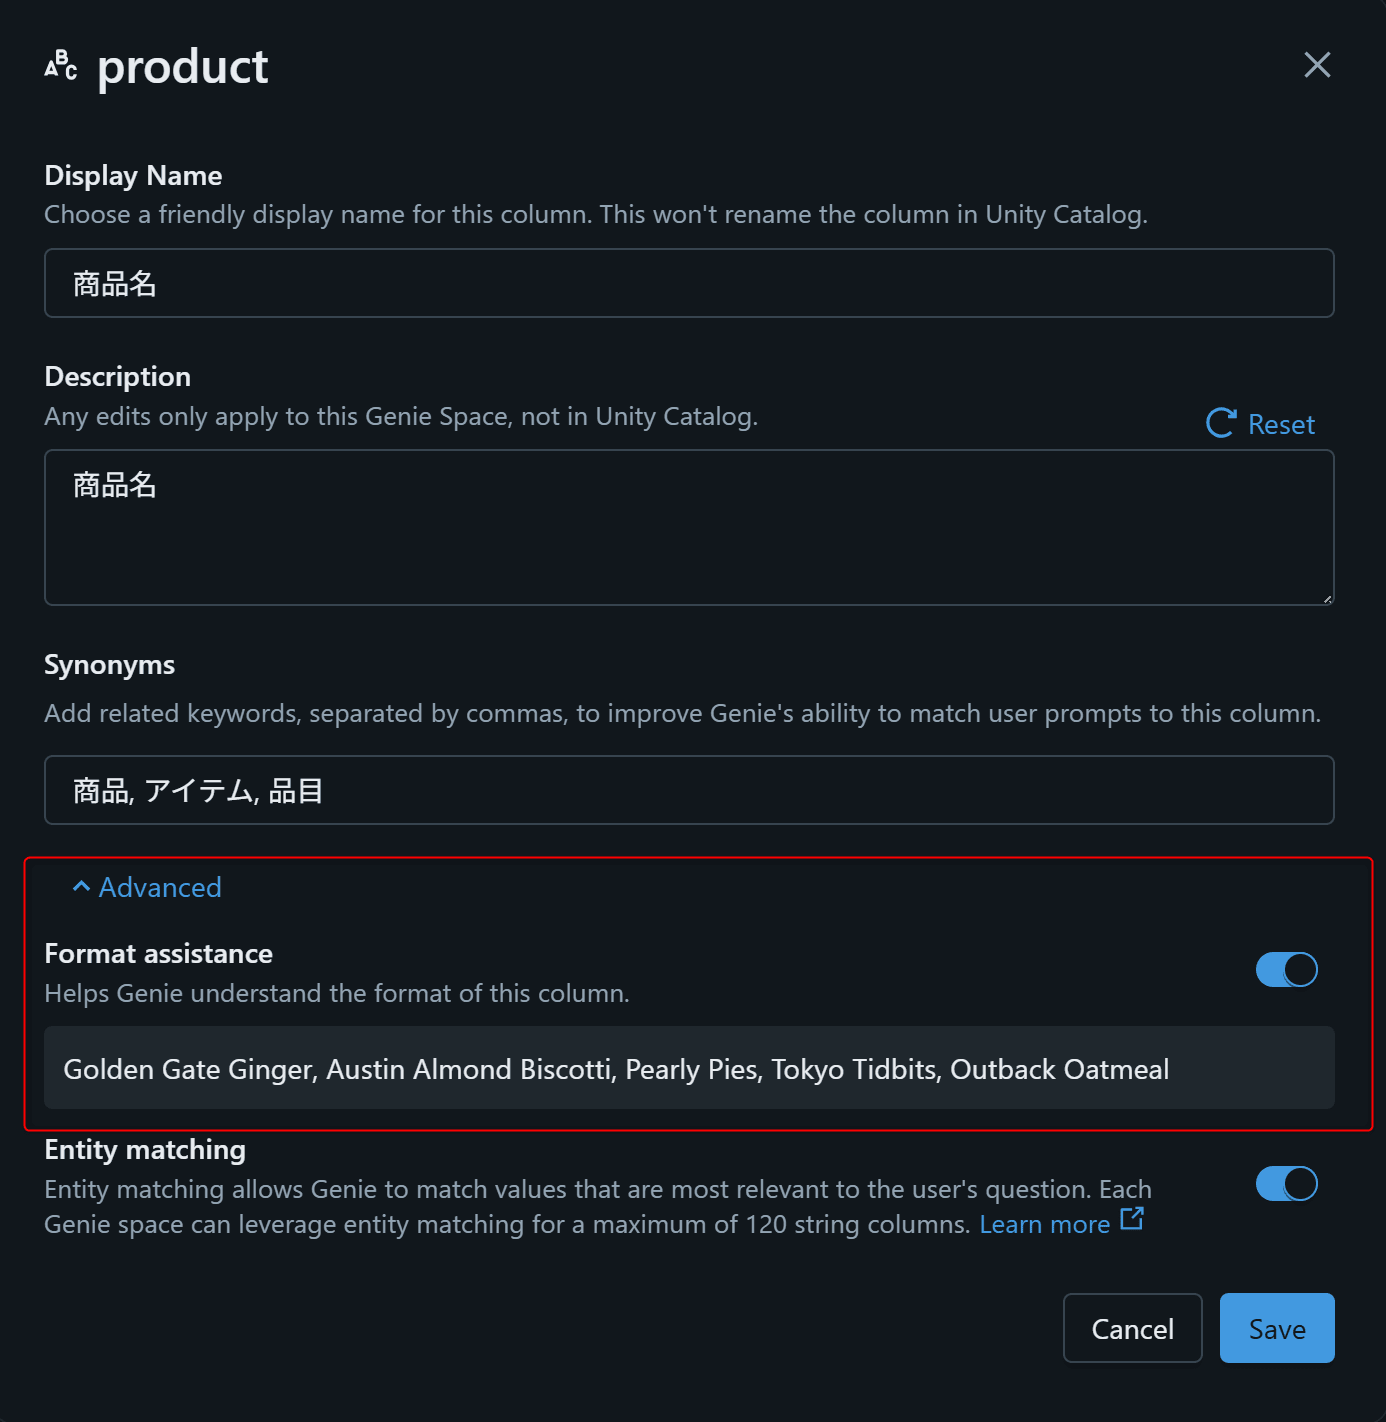Open the Learn more link
This screenshot has width=1386, height=1422.
tap(1044, 1224)
